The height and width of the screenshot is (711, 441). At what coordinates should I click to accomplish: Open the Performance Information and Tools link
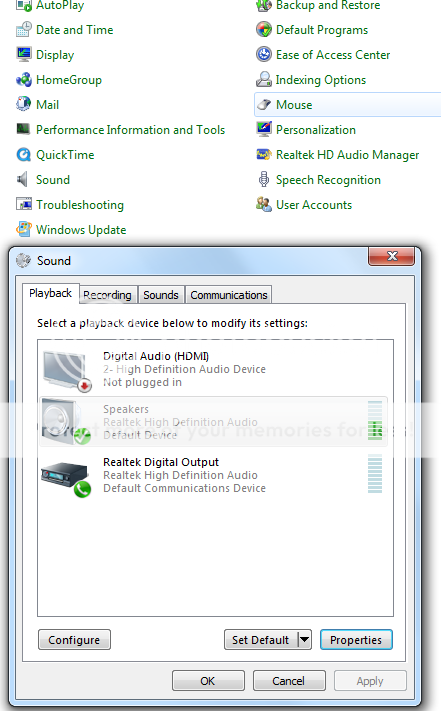point(131,130)
